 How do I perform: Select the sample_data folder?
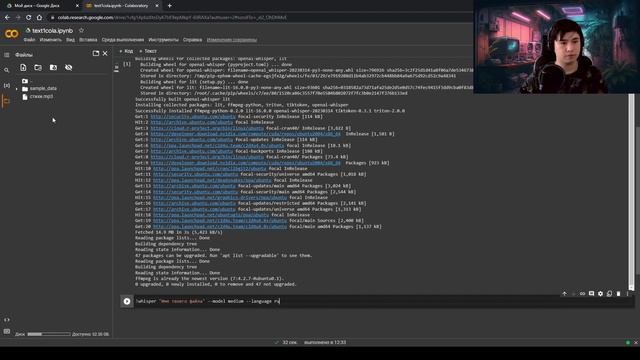coord(43,89)
